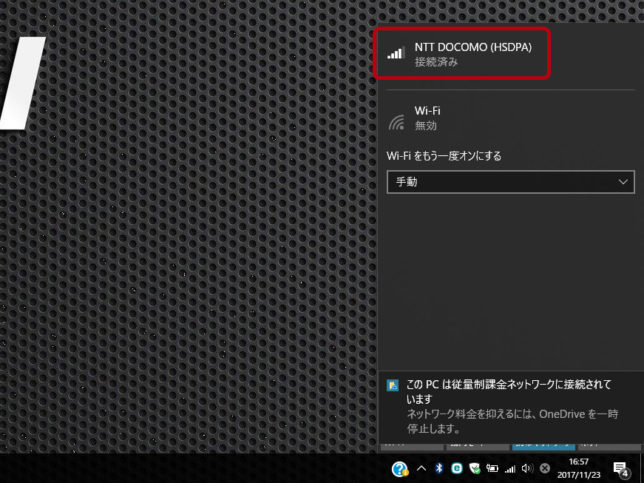
Task: Click the 'Wi-Fi をもう一度オンにする' label
Action: [444, 156]
